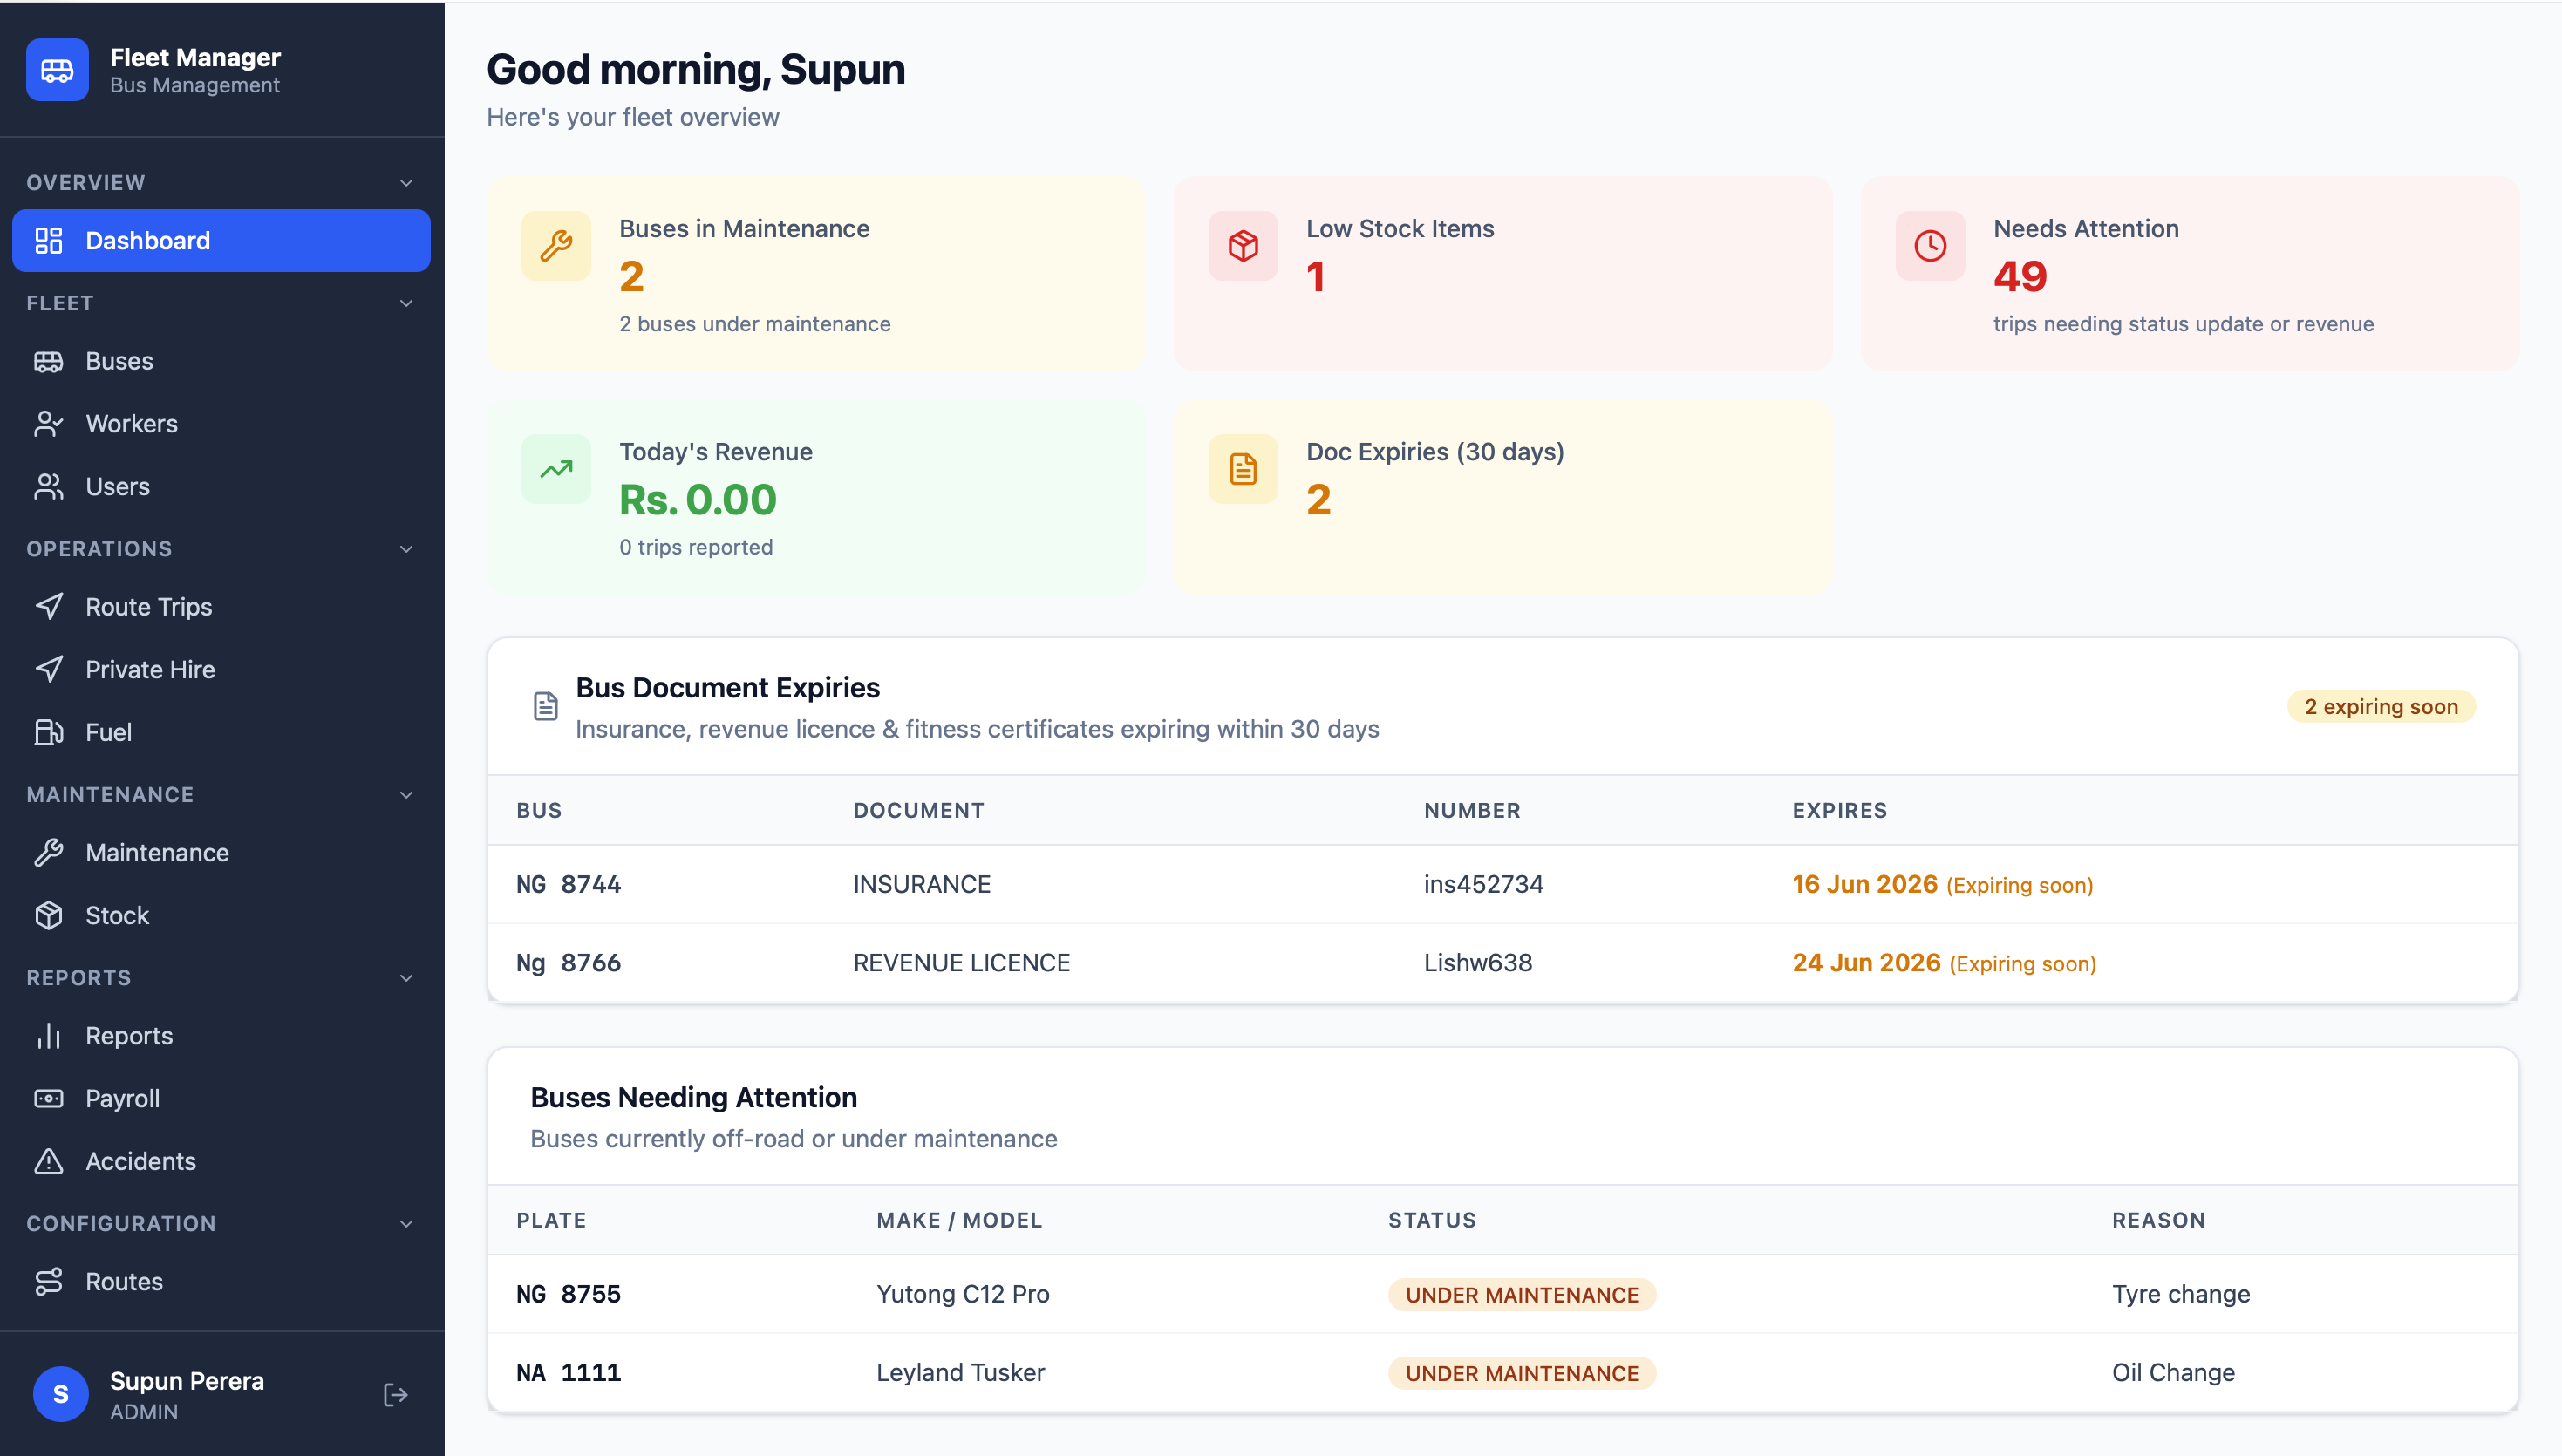Click the Stock box icon in sidebar
2562x1456 pixels.
click(48, 916)
